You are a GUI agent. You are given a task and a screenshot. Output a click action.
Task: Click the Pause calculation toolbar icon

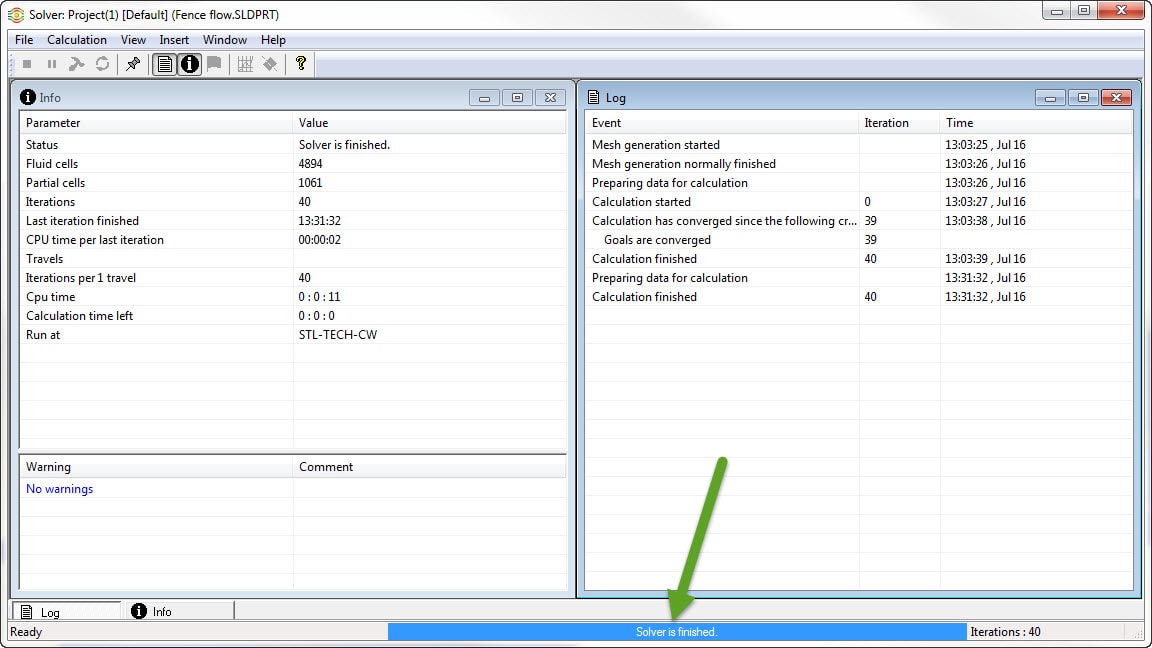pos(52,64)
